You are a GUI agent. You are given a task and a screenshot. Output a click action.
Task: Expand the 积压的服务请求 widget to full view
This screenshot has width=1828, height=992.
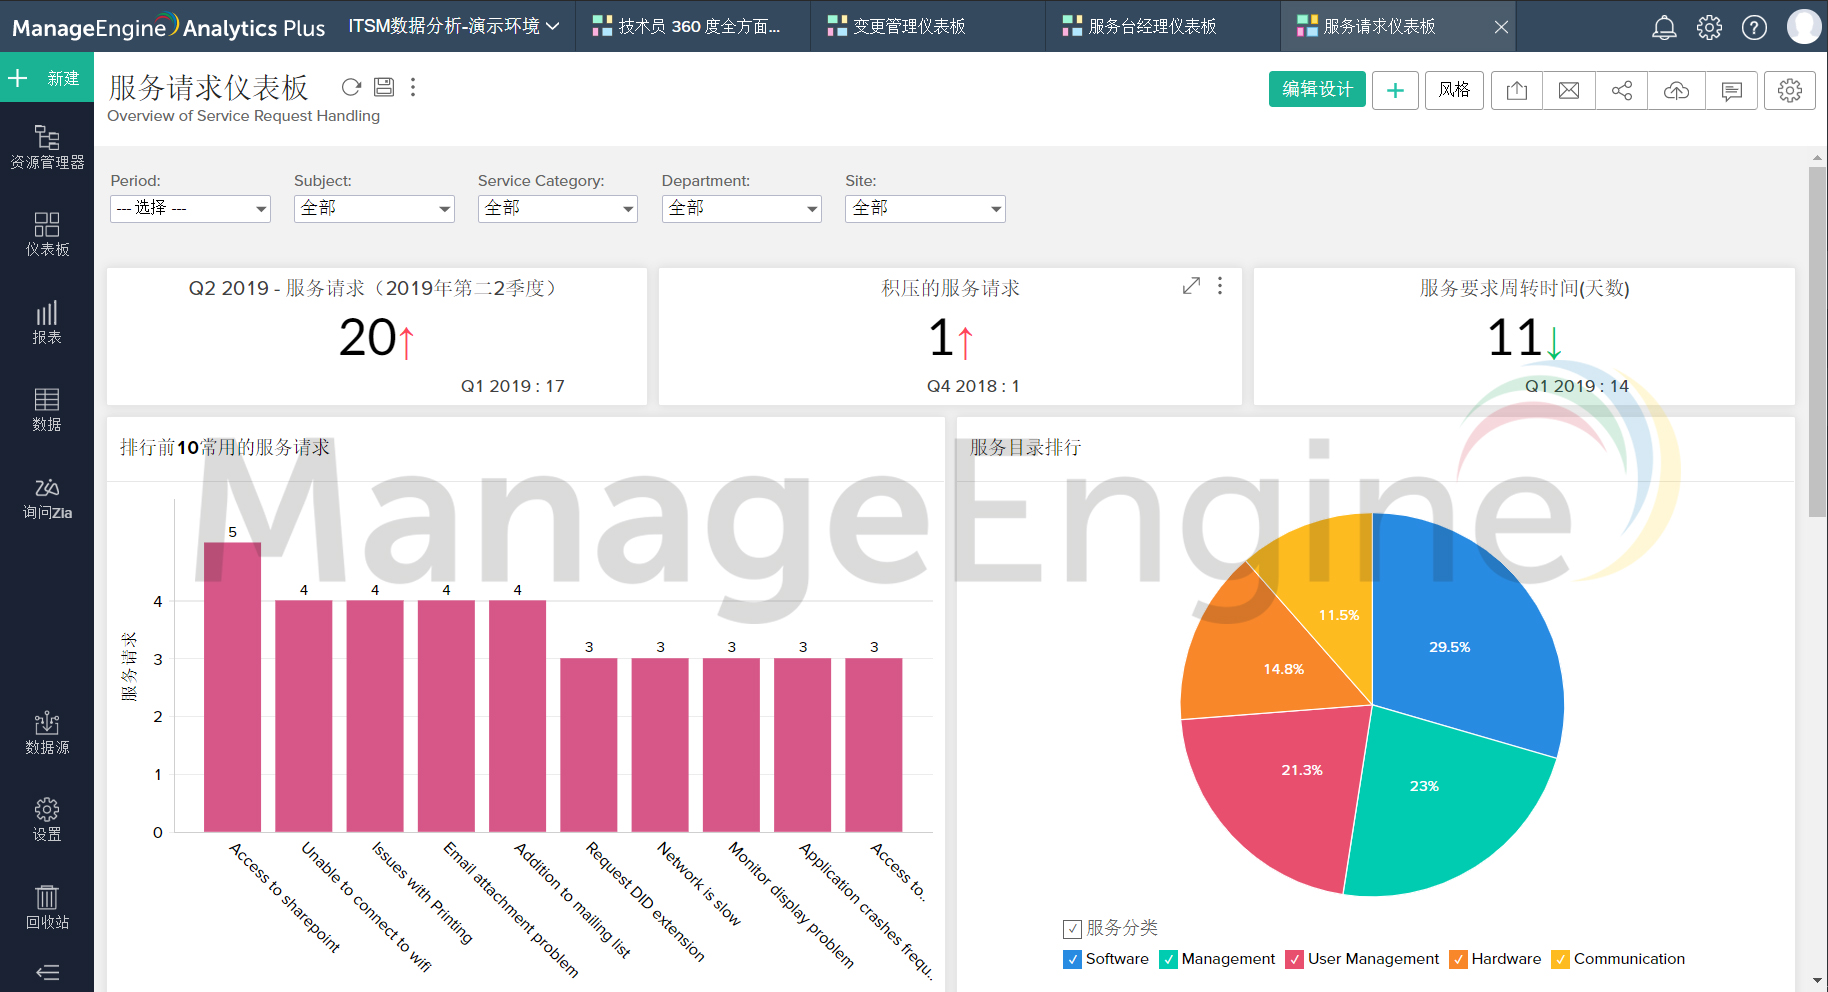click(x=1191, y=286)
